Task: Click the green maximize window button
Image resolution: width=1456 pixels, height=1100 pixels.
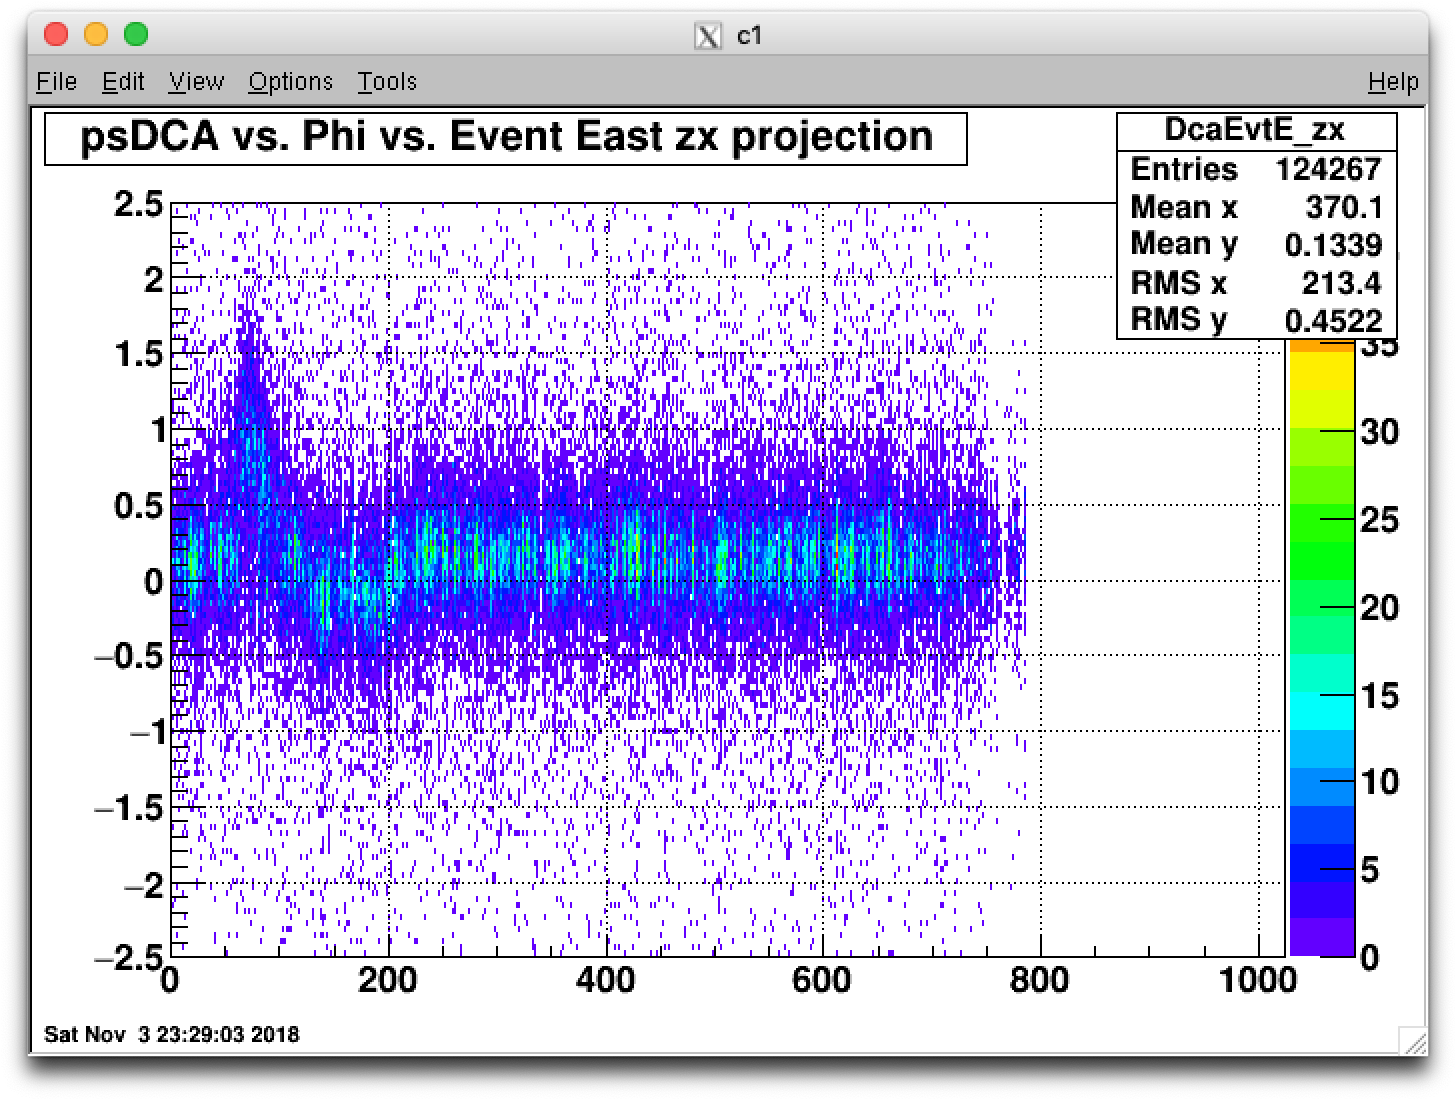Action: 136,35
